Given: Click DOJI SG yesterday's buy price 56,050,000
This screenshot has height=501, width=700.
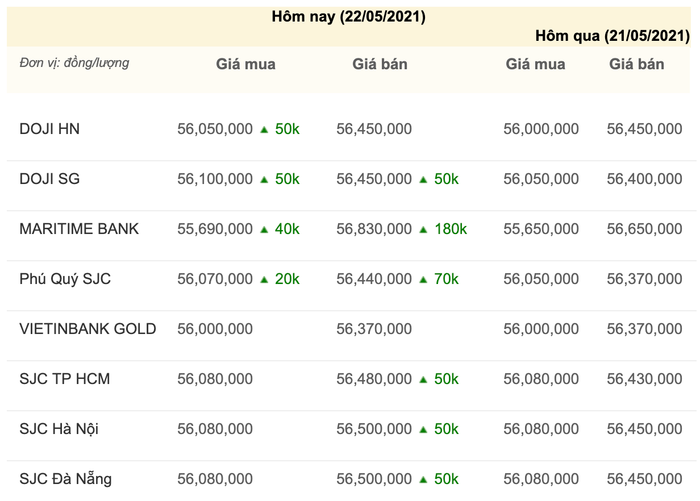Looking at the screenshot, I should (541, 179).
